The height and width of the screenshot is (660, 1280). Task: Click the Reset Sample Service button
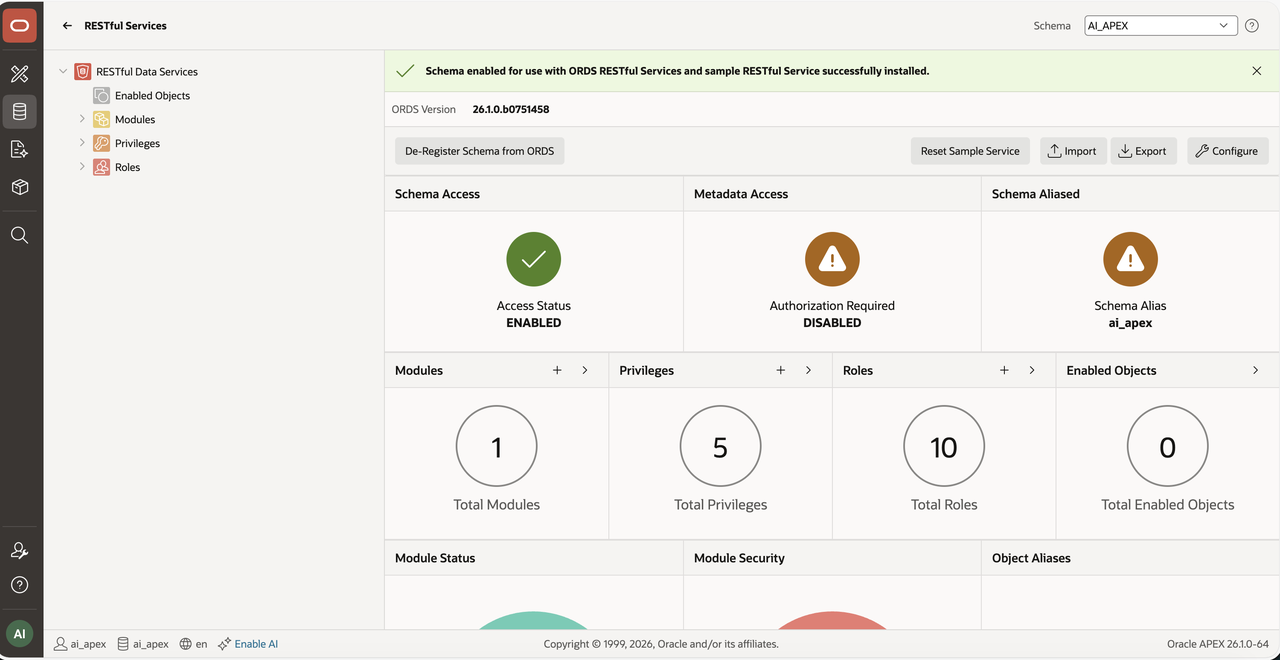click(970, 151)
